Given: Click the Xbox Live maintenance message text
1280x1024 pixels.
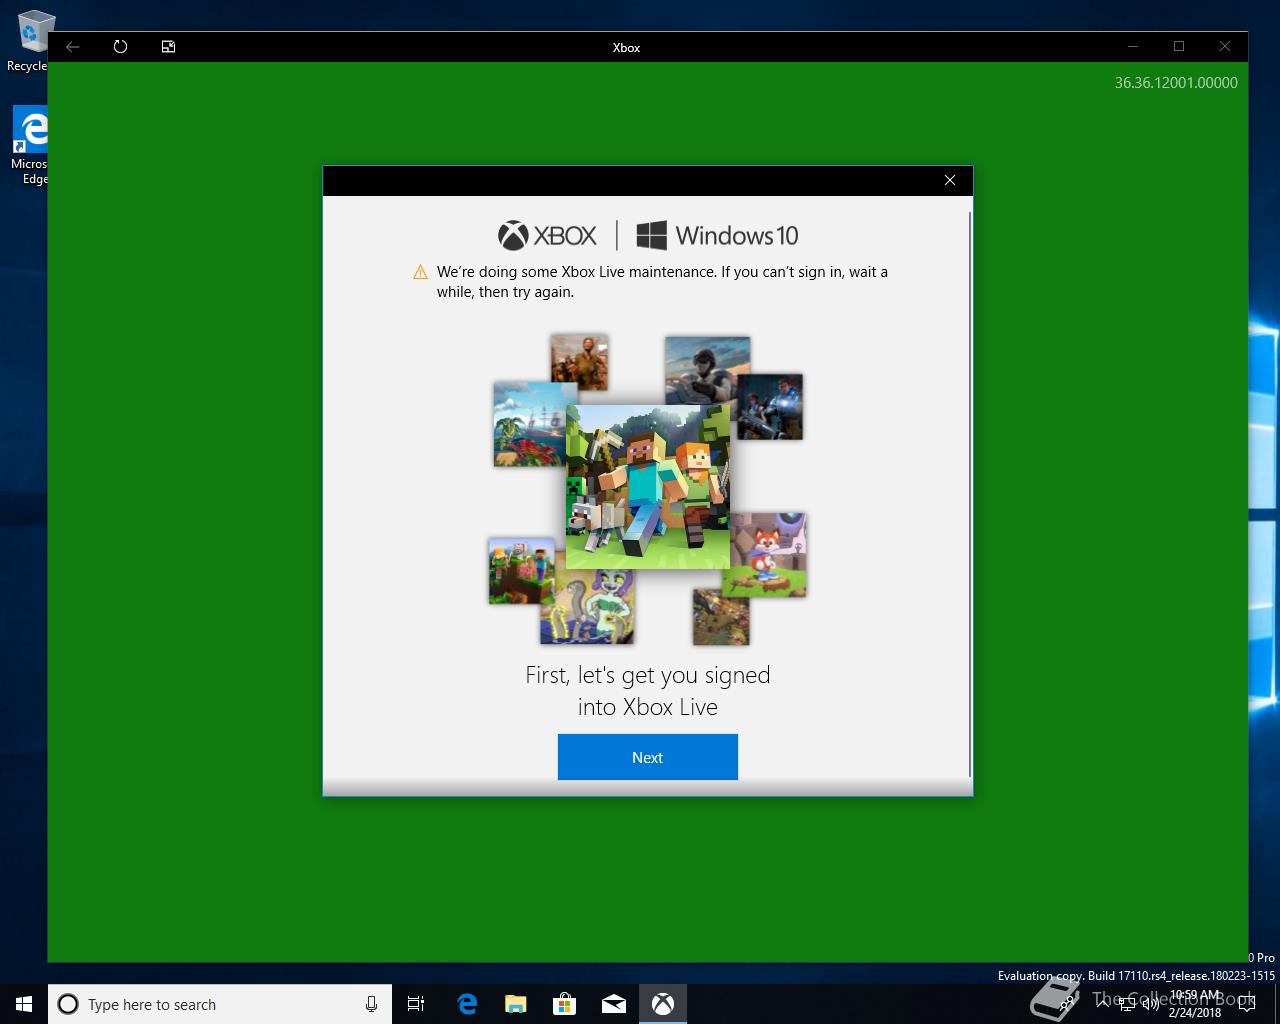Looking at the screenshot, I should coord(662,282).
